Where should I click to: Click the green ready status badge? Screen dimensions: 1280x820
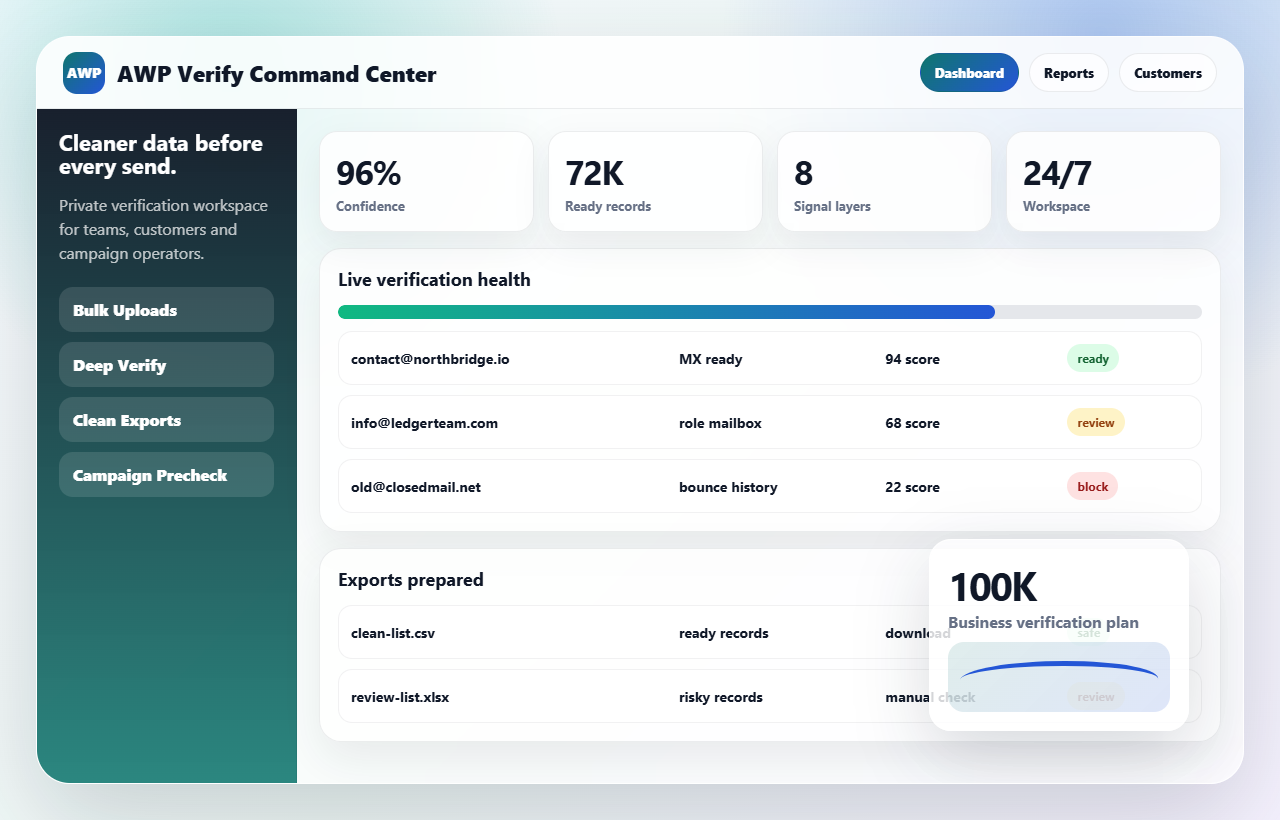click(1093, 358)
